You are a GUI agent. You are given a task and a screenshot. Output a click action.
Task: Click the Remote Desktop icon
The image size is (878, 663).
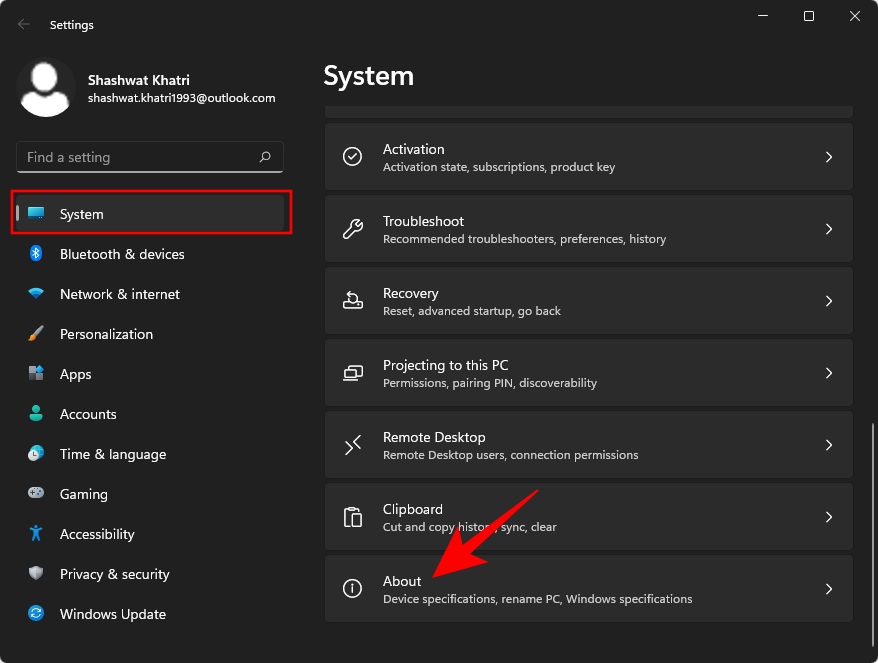pos(352,444)
